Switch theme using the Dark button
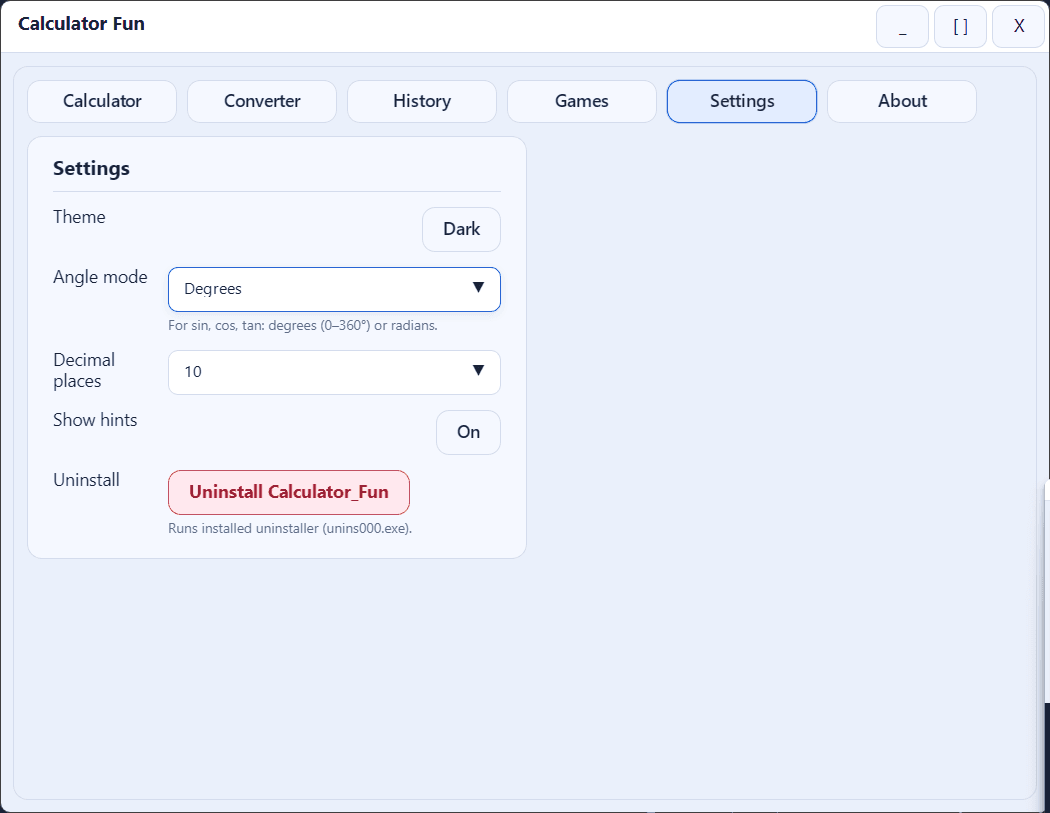The height and width of the screenshot is (813, 1050). pyautogui.click(x=461, y=229)
